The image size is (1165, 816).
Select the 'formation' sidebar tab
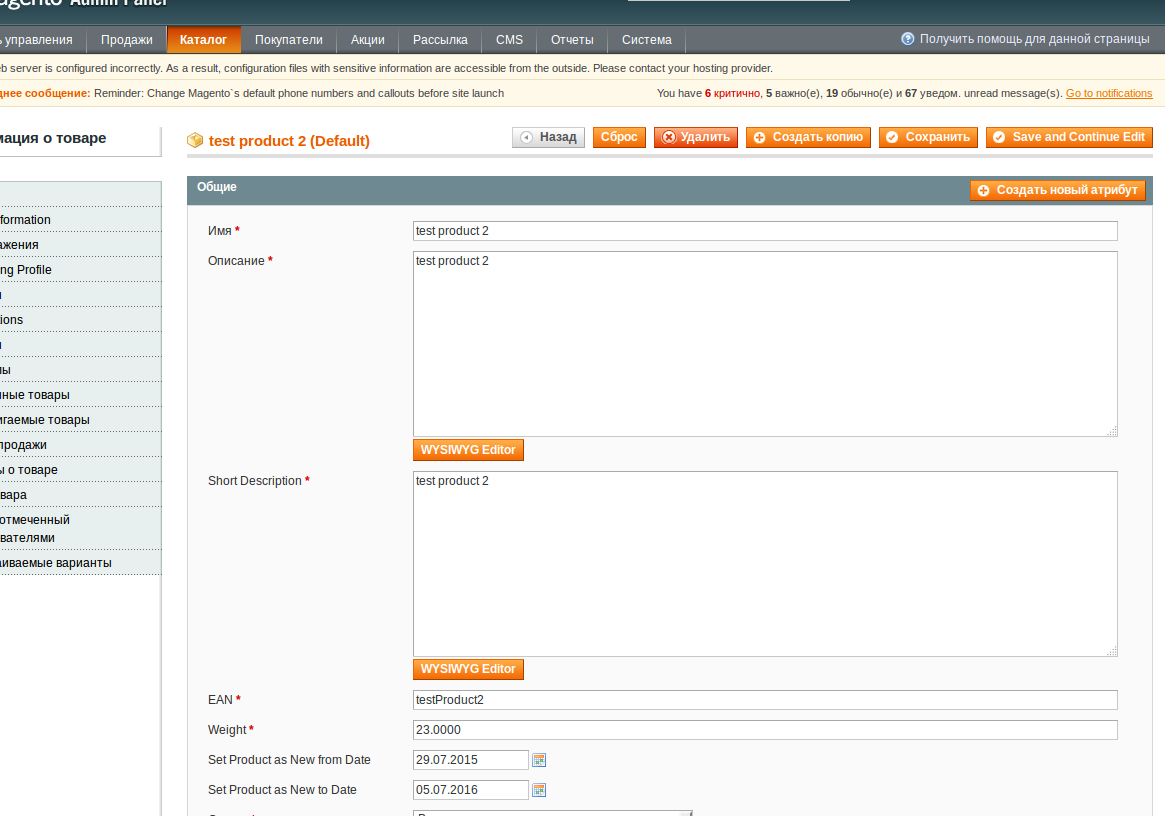[80, 220]
